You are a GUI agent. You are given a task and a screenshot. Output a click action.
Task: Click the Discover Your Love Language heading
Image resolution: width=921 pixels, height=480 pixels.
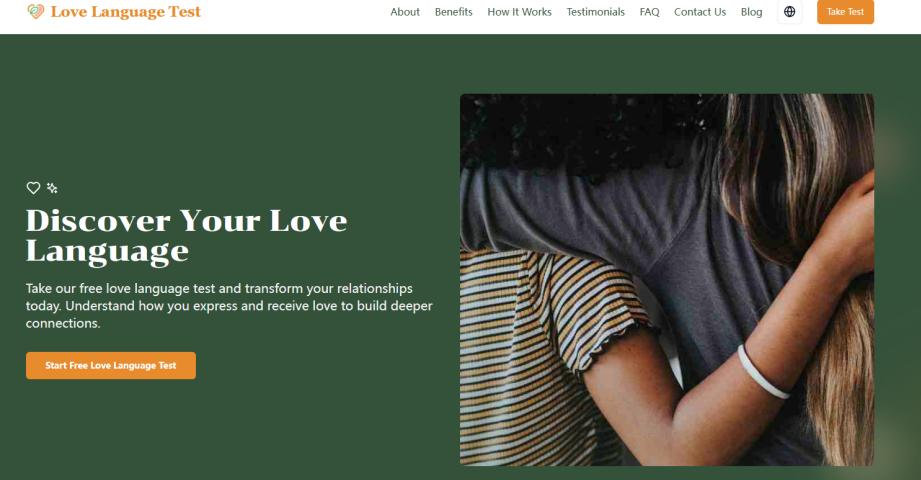click(x=186, y=236)
